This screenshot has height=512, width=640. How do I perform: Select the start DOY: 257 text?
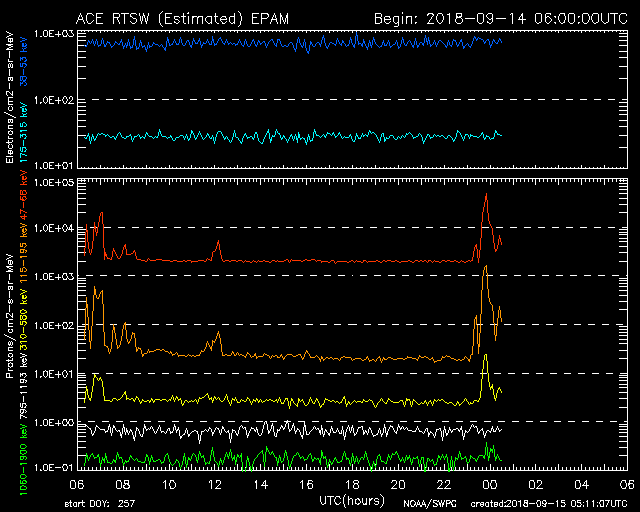tap(98, 503)
